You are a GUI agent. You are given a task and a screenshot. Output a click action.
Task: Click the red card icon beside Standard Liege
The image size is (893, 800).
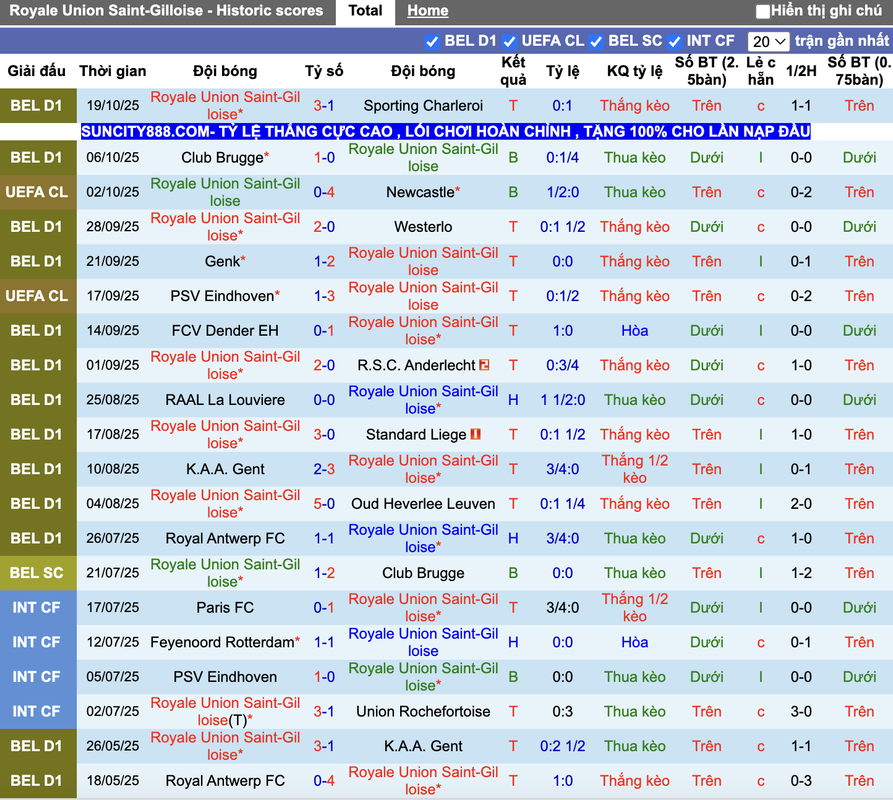coord(476,434)
